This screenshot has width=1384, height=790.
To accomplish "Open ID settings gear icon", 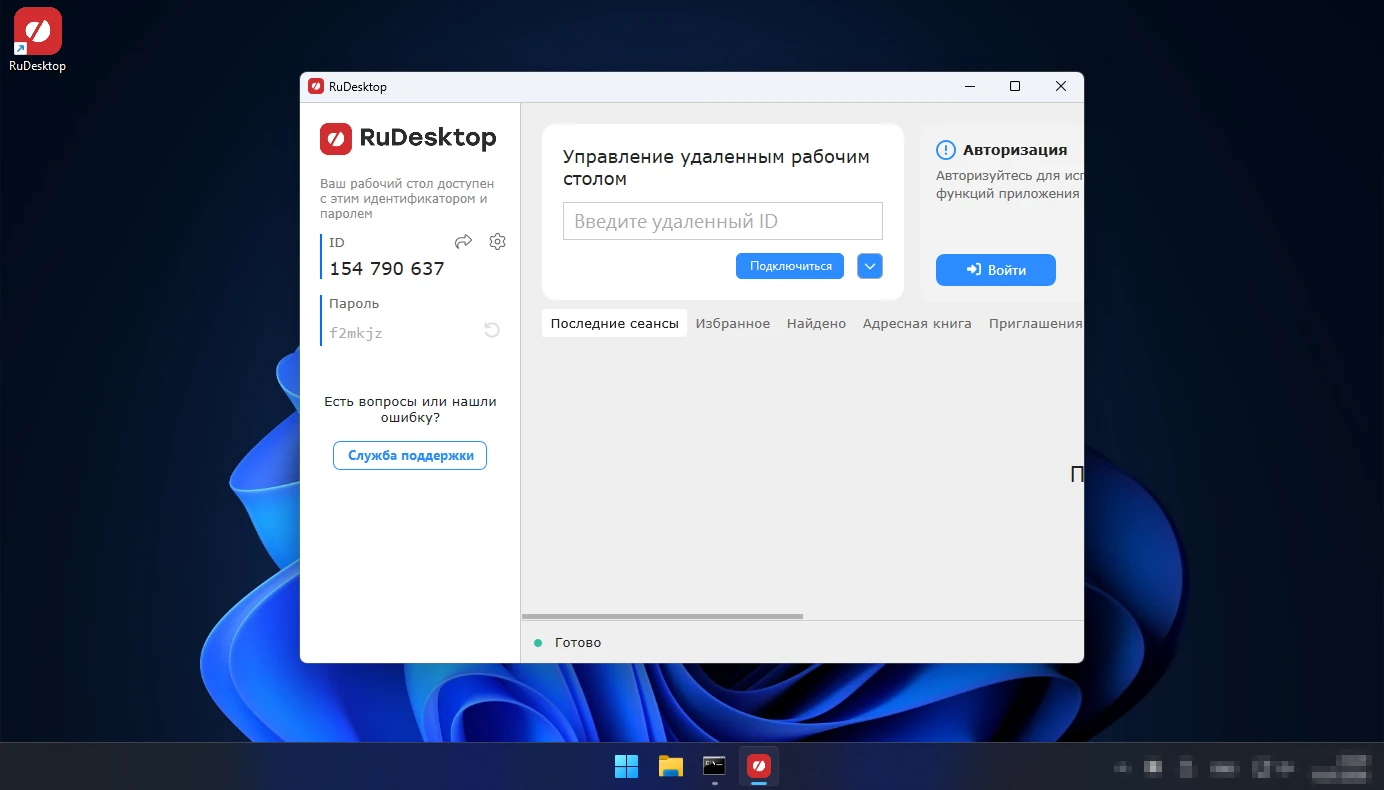I will point(498,241).
